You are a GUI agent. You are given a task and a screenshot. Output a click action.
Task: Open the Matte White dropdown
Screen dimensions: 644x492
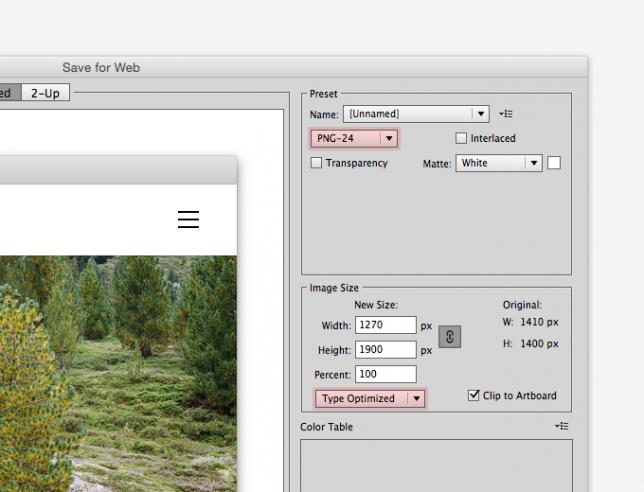point(499,163)
